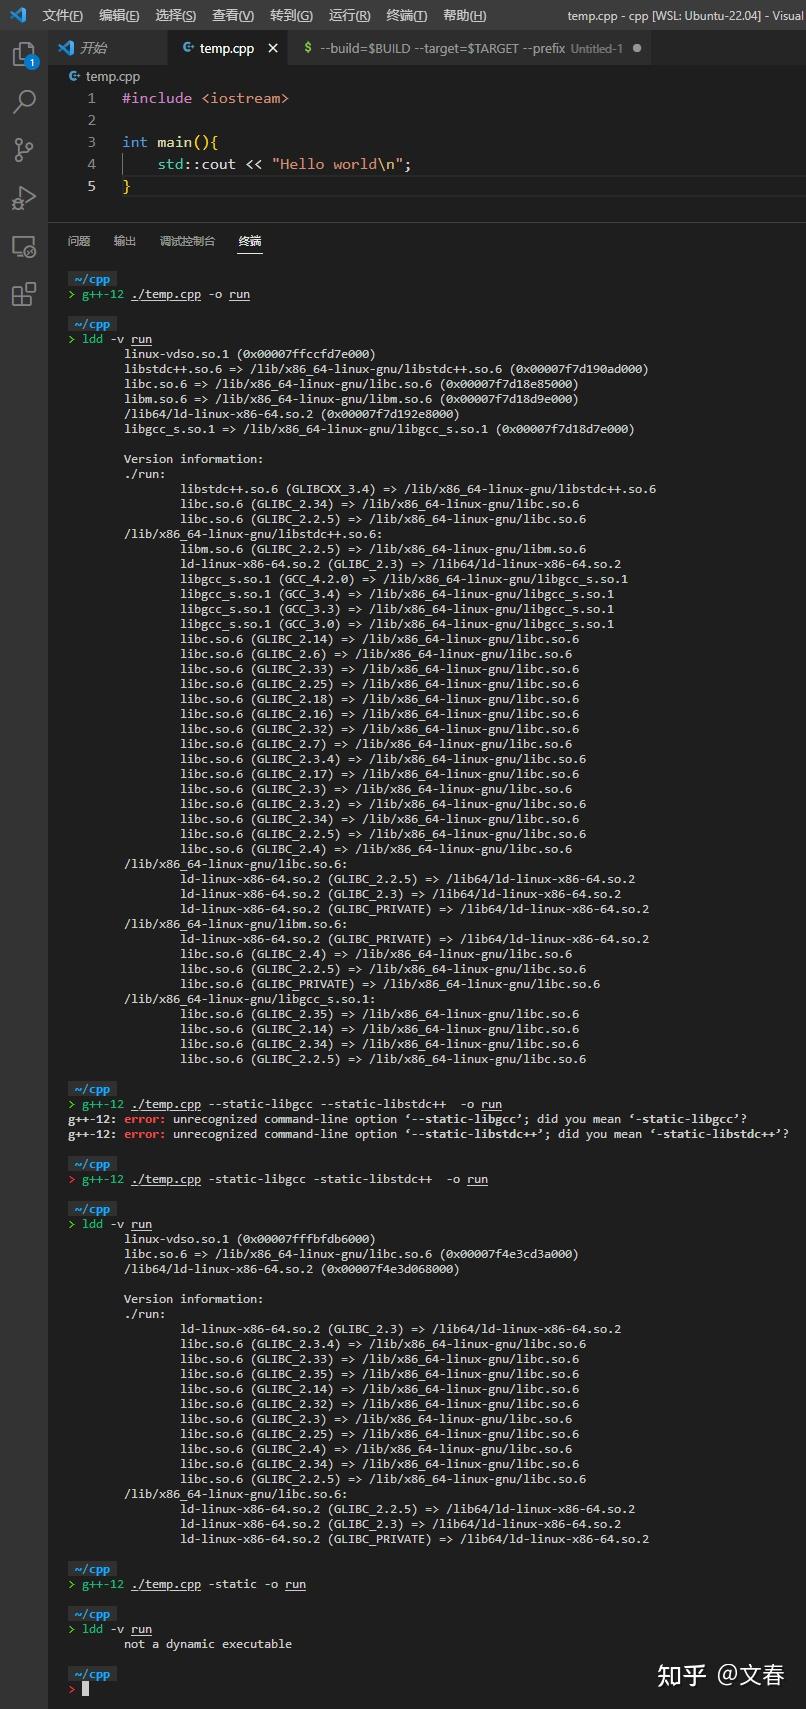Click the VS Code logo in title bar
This screenshot has width=806, height=1709.
17,15
